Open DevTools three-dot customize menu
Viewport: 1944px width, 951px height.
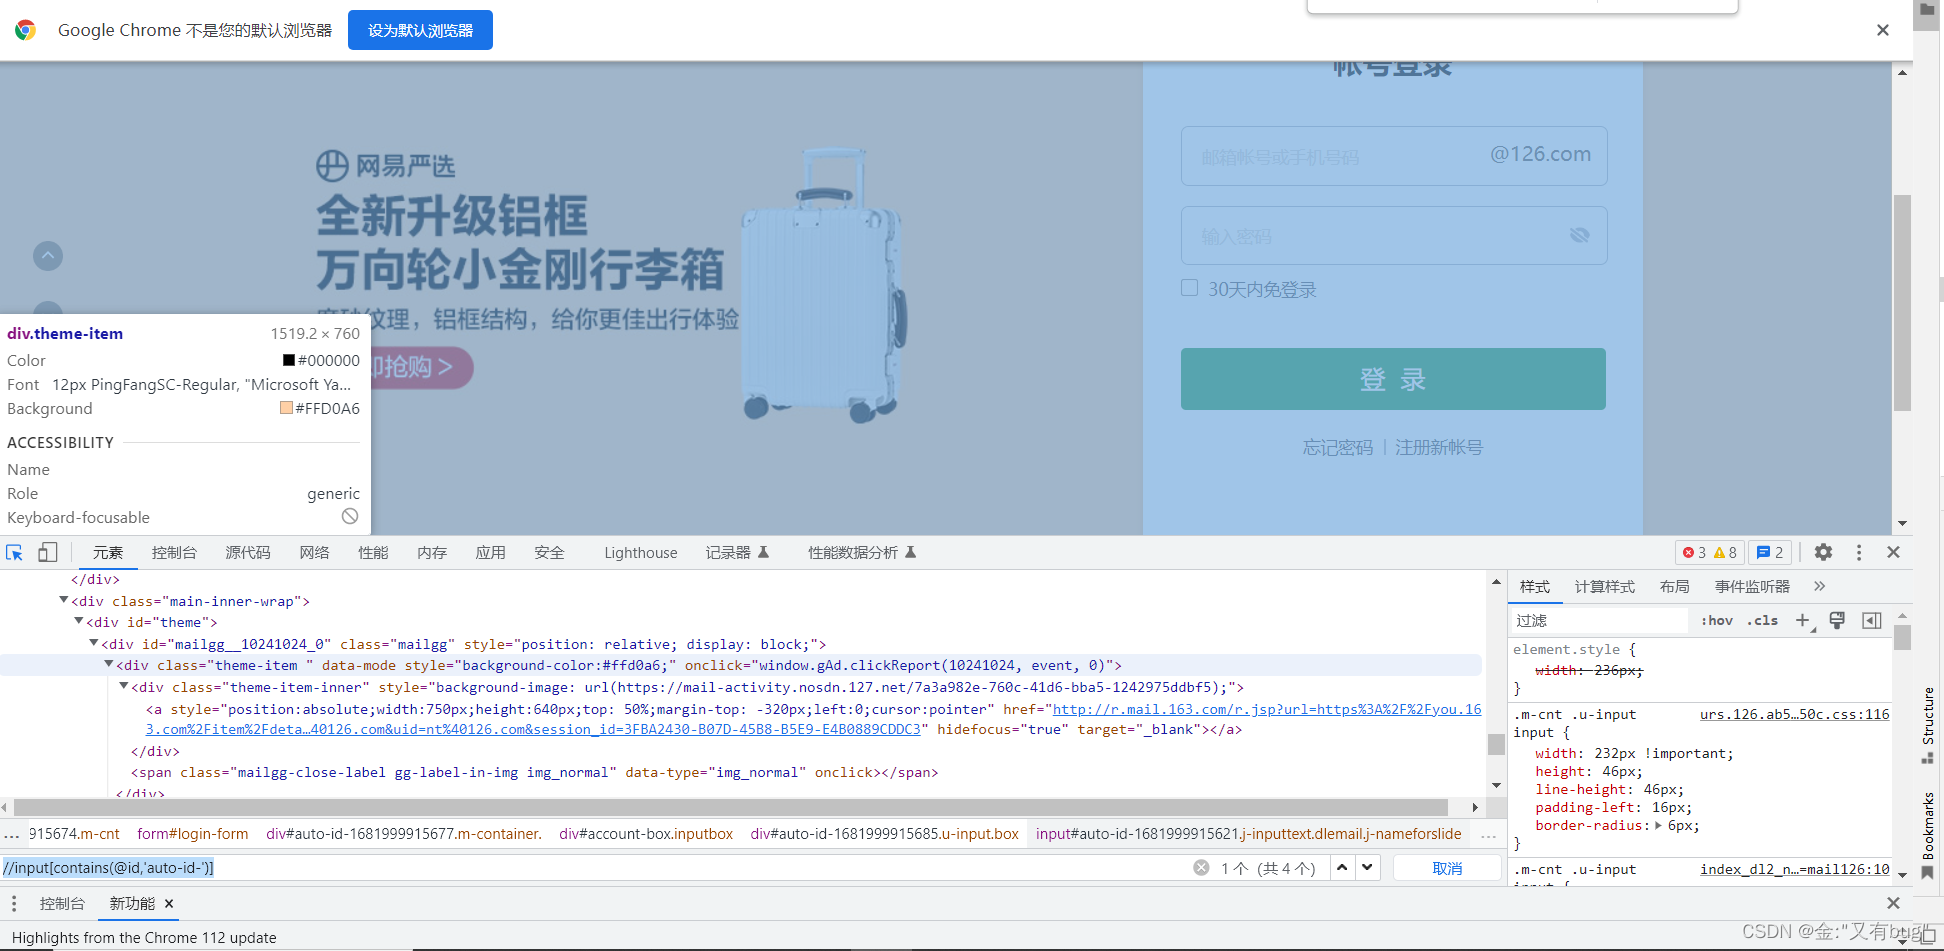click(1859, 552)
